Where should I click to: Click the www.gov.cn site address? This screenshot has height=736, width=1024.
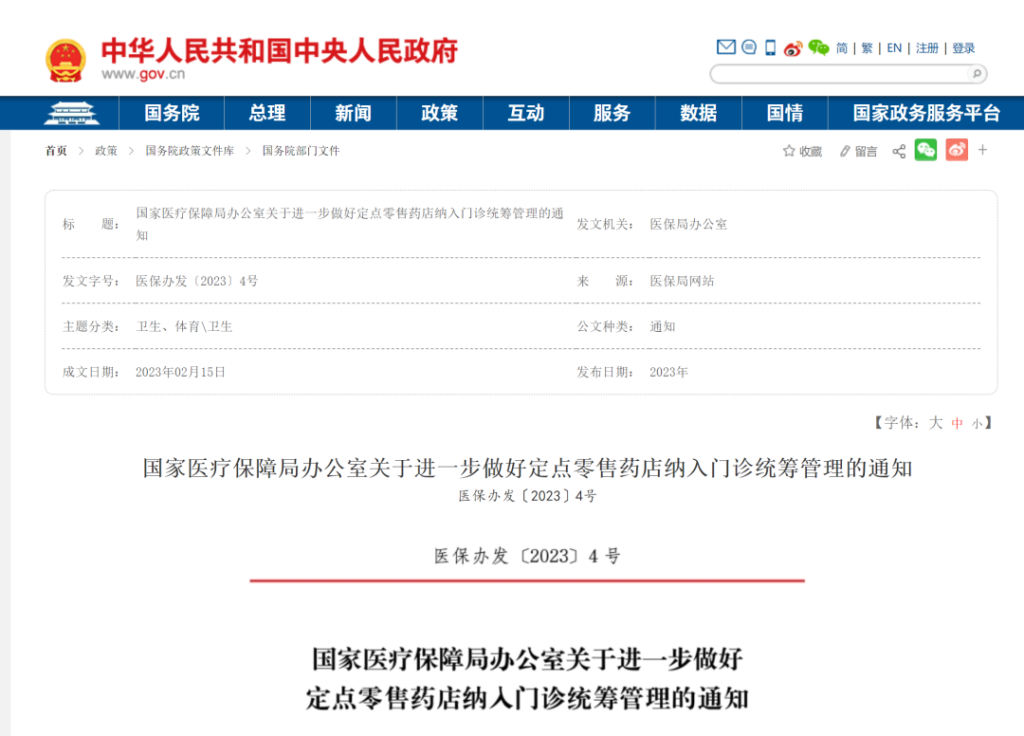(143, 74)
